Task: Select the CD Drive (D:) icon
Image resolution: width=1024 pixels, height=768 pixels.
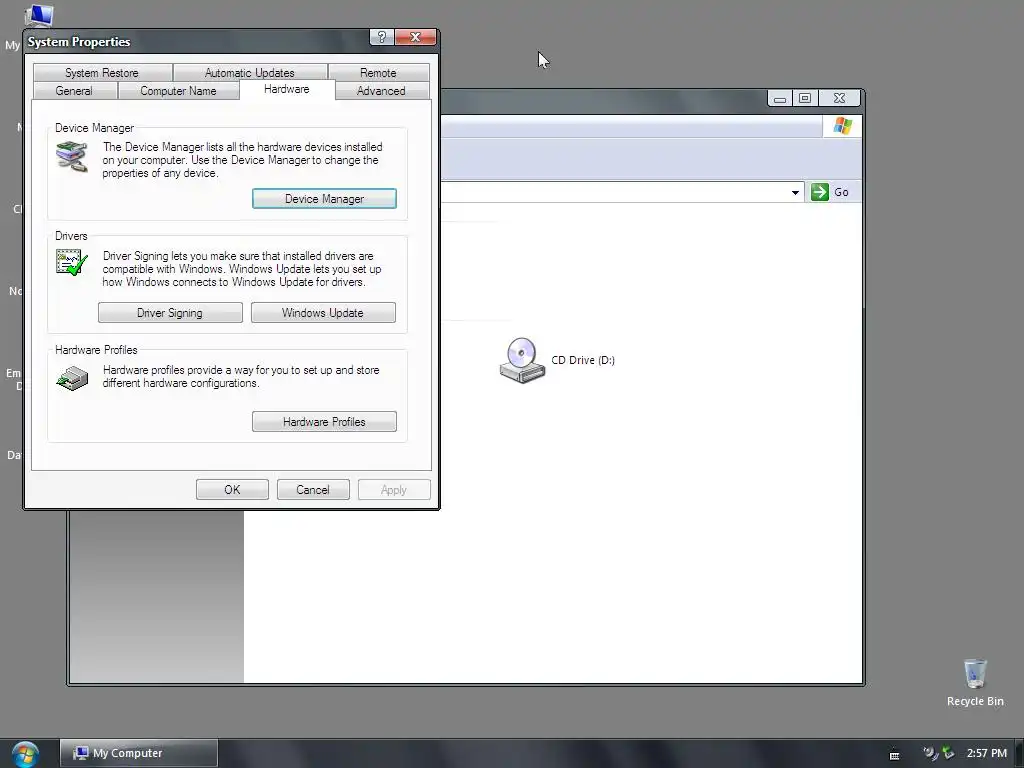Action: pyautogui.click(x=522, y=360)
